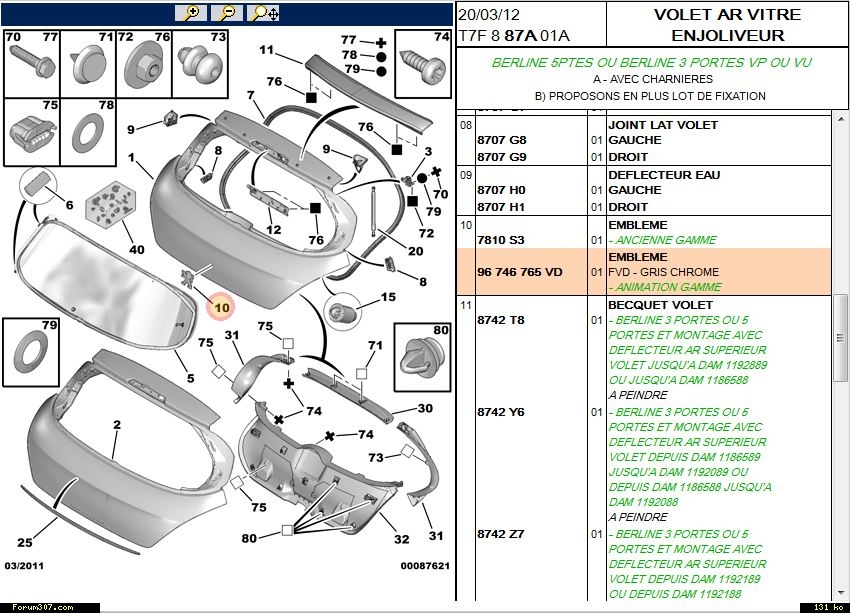Select part reference 8742 T8
The width and height of the screenshot is (850, 613).
[501, 320]
